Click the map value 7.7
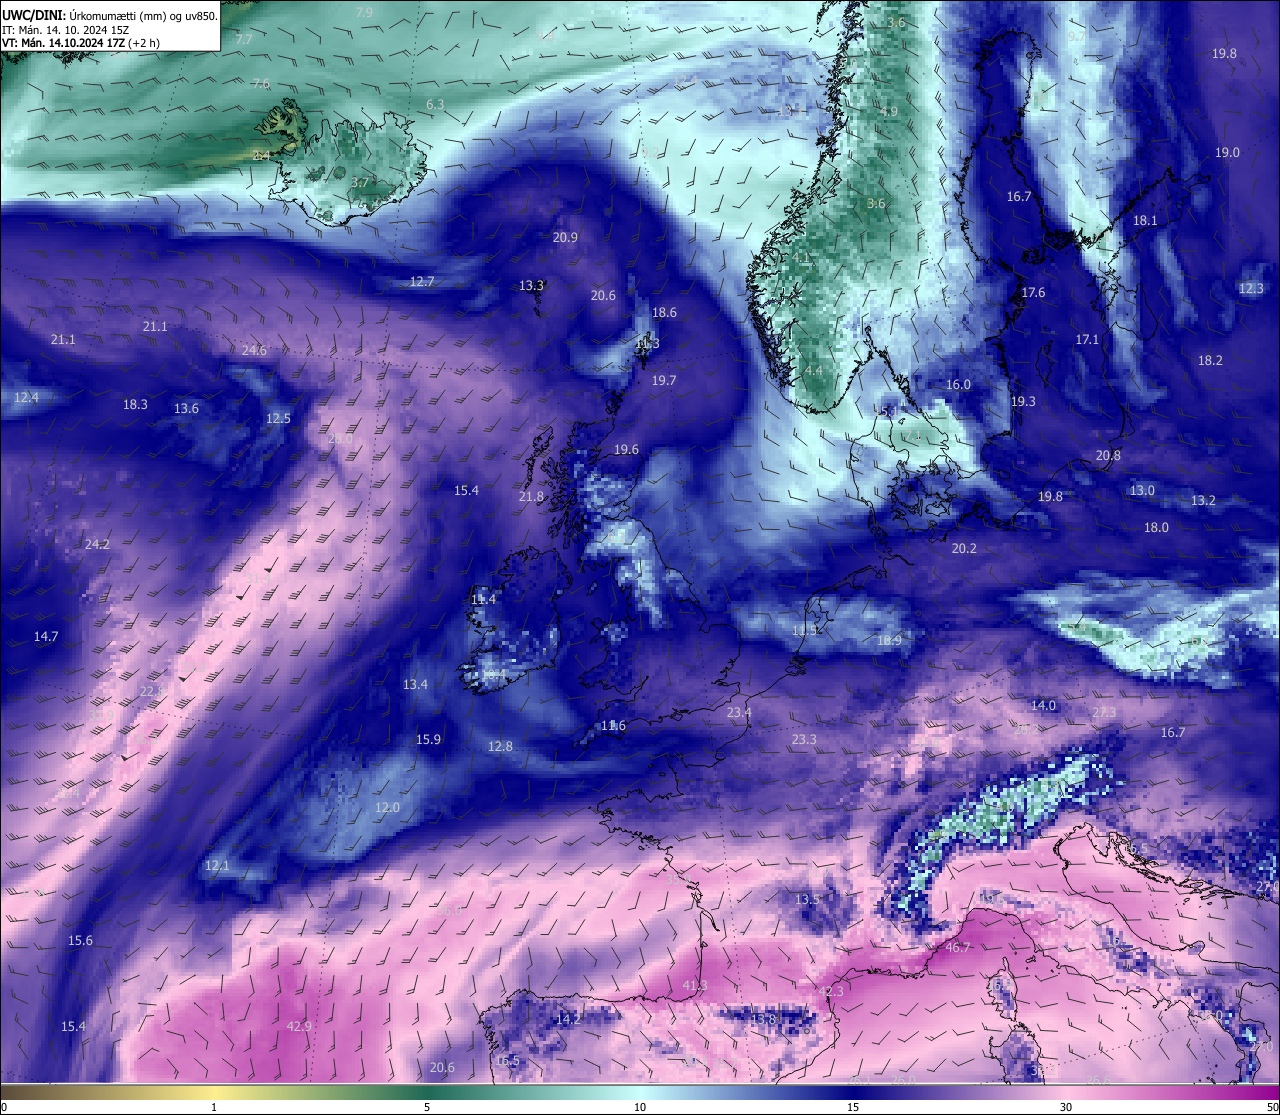Viewport: 1280px width, 1115px height. coord(244,39)
